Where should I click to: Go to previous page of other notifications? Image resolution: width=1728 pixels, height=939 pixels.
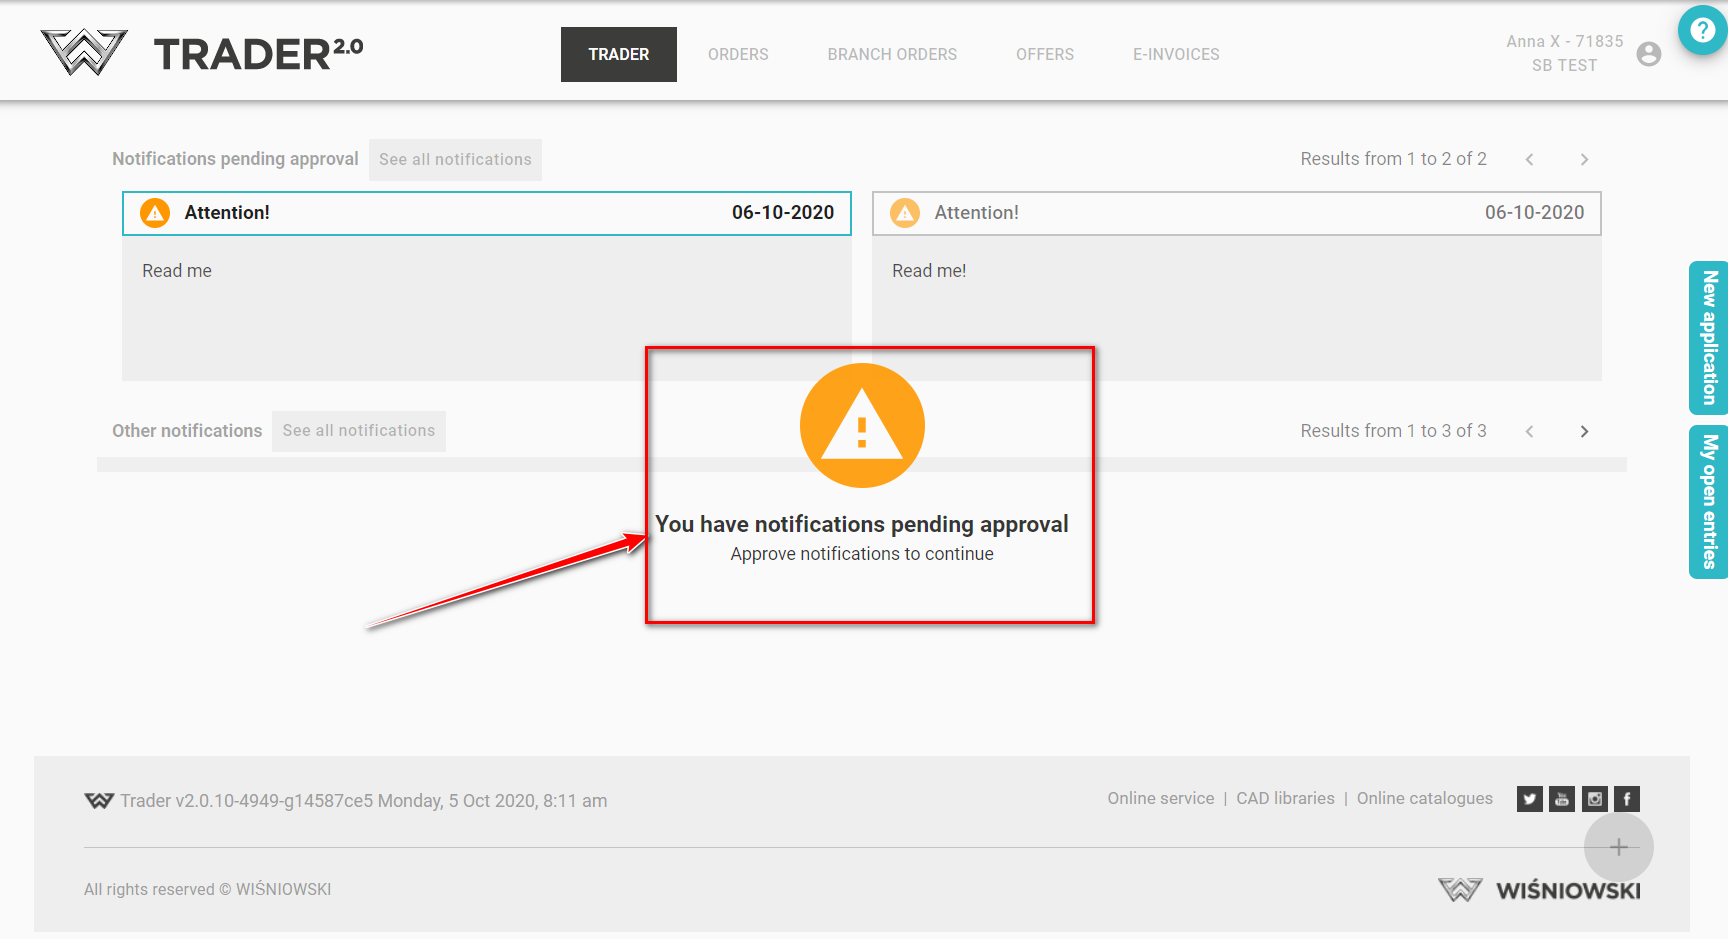pyautogui.click(x=1529, y=432)
